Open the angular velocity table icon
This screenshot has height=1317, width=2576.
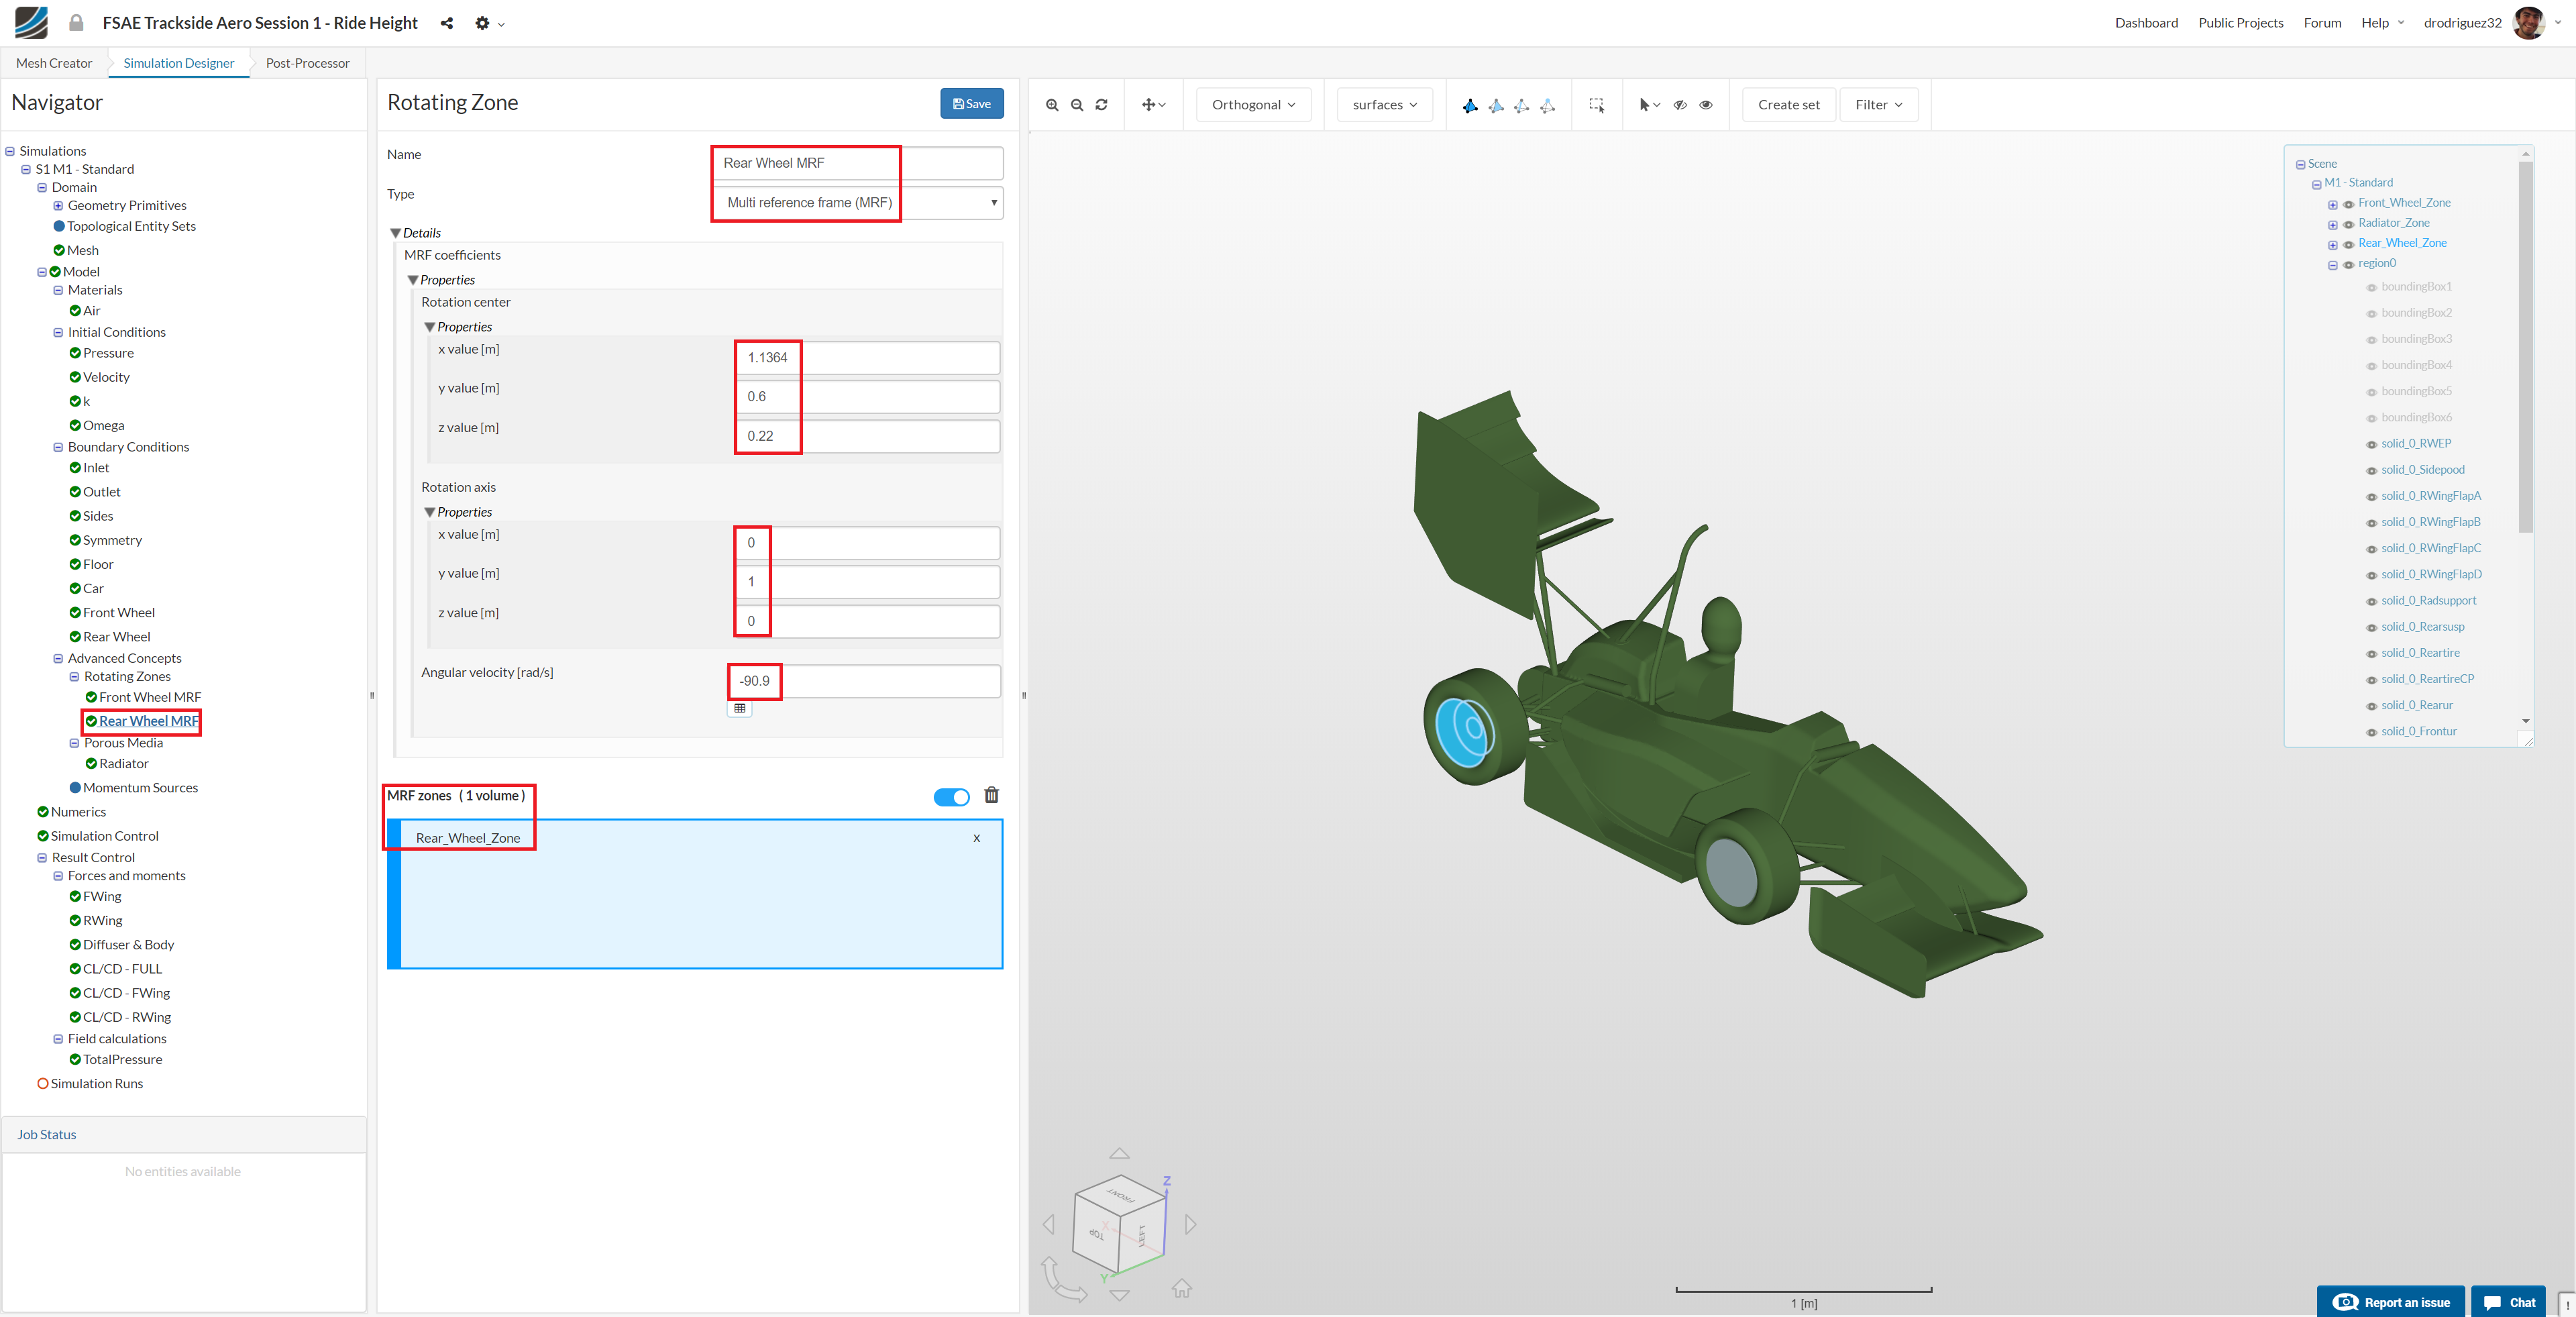click(739, 708)
